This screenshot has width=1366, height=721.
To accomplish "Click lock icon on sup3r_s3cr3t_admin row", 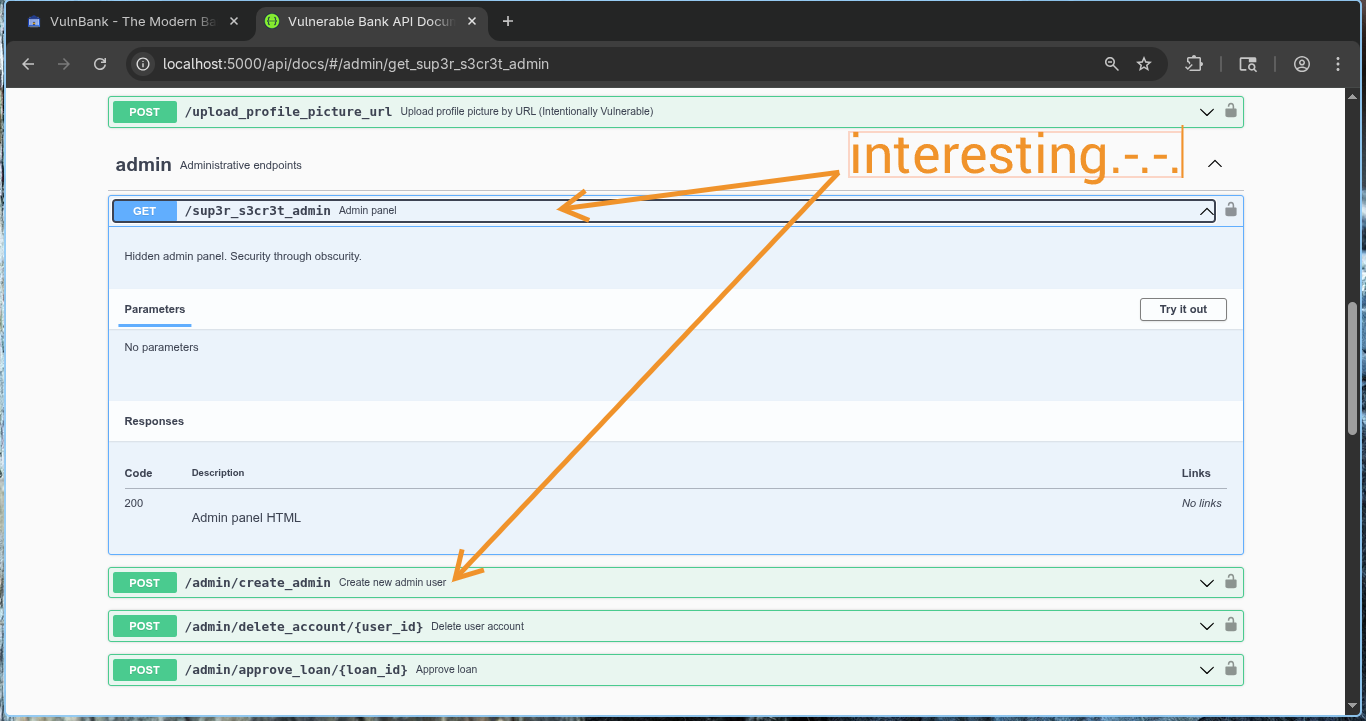I will [1231, 209].
